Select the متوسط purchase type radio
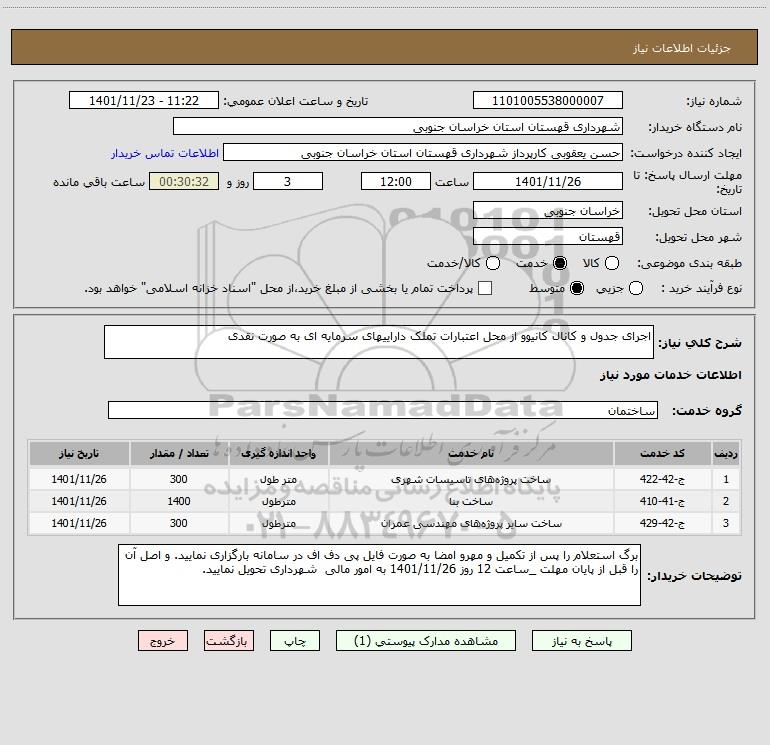Screen dimensions: 770x745 tap(577, 288)
